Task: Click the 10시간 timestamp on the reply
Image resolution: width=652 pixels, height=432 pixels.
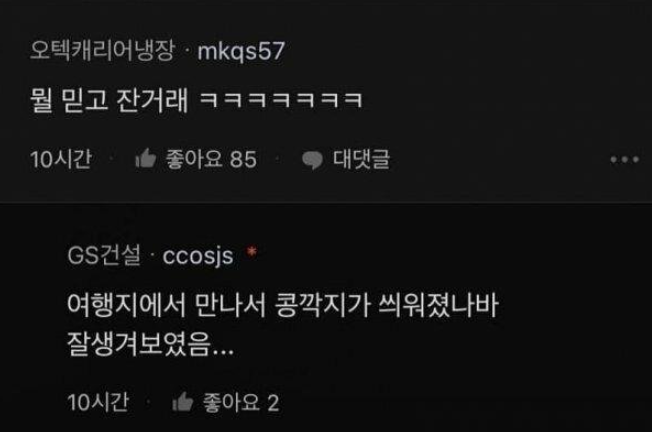Action: tap(98, 402)
